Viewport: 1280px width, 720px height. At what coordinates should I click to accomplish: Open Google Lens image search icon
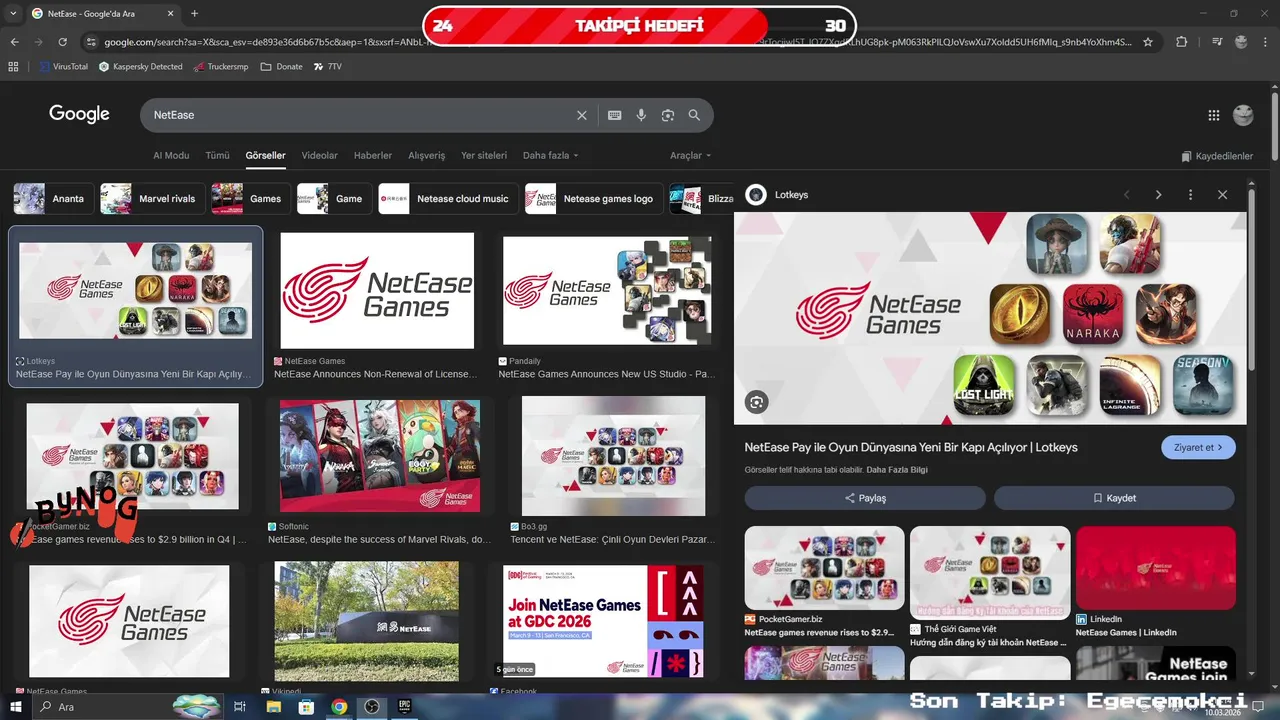click(x=668, y=115)
